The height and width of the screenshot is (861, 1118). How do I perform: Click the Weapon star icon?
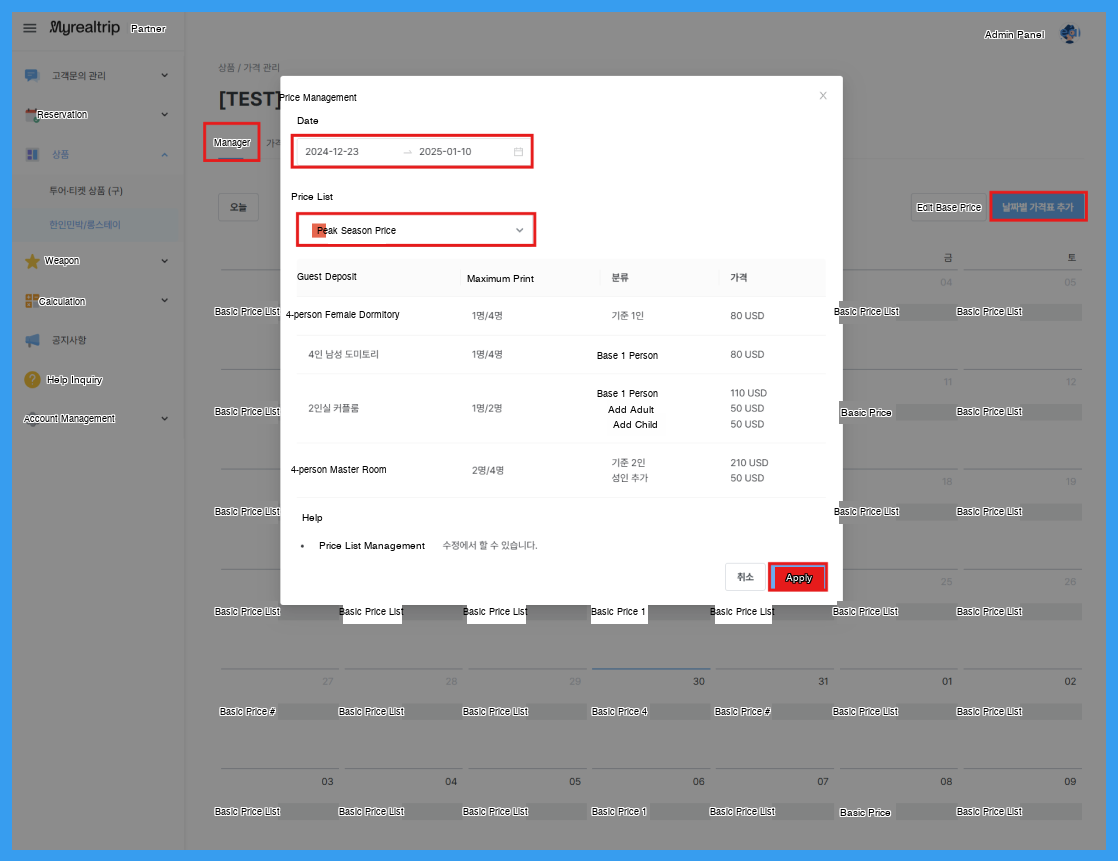[32, 261]
